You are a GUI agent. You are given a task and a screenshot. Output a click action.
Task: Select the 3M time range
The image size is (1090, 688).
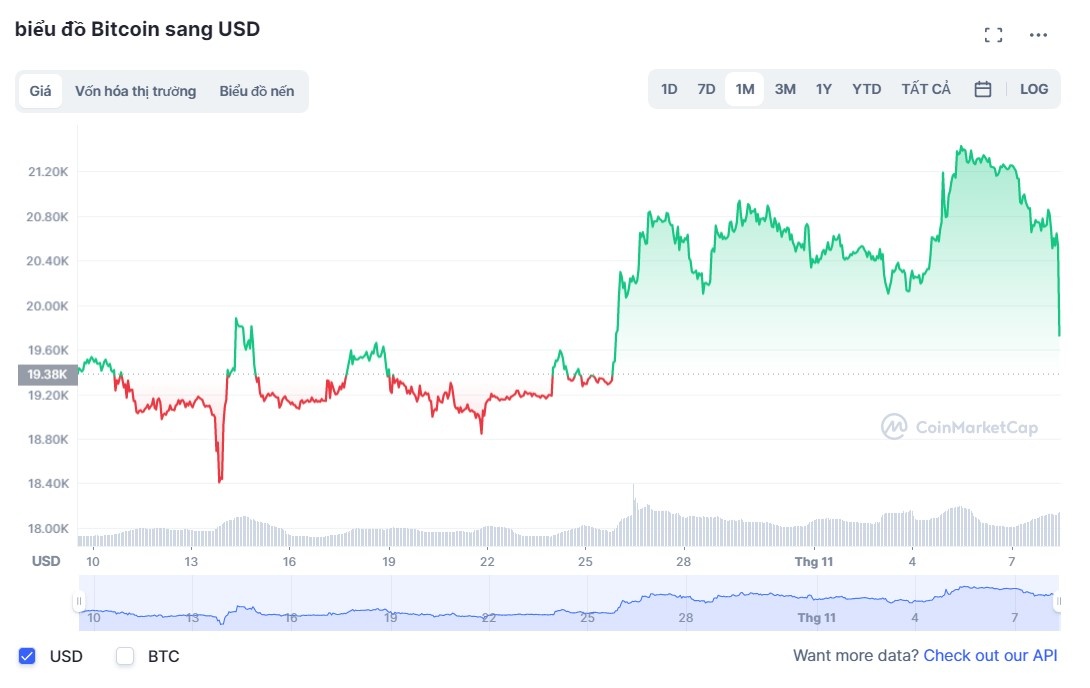click(x=784, y=88)
